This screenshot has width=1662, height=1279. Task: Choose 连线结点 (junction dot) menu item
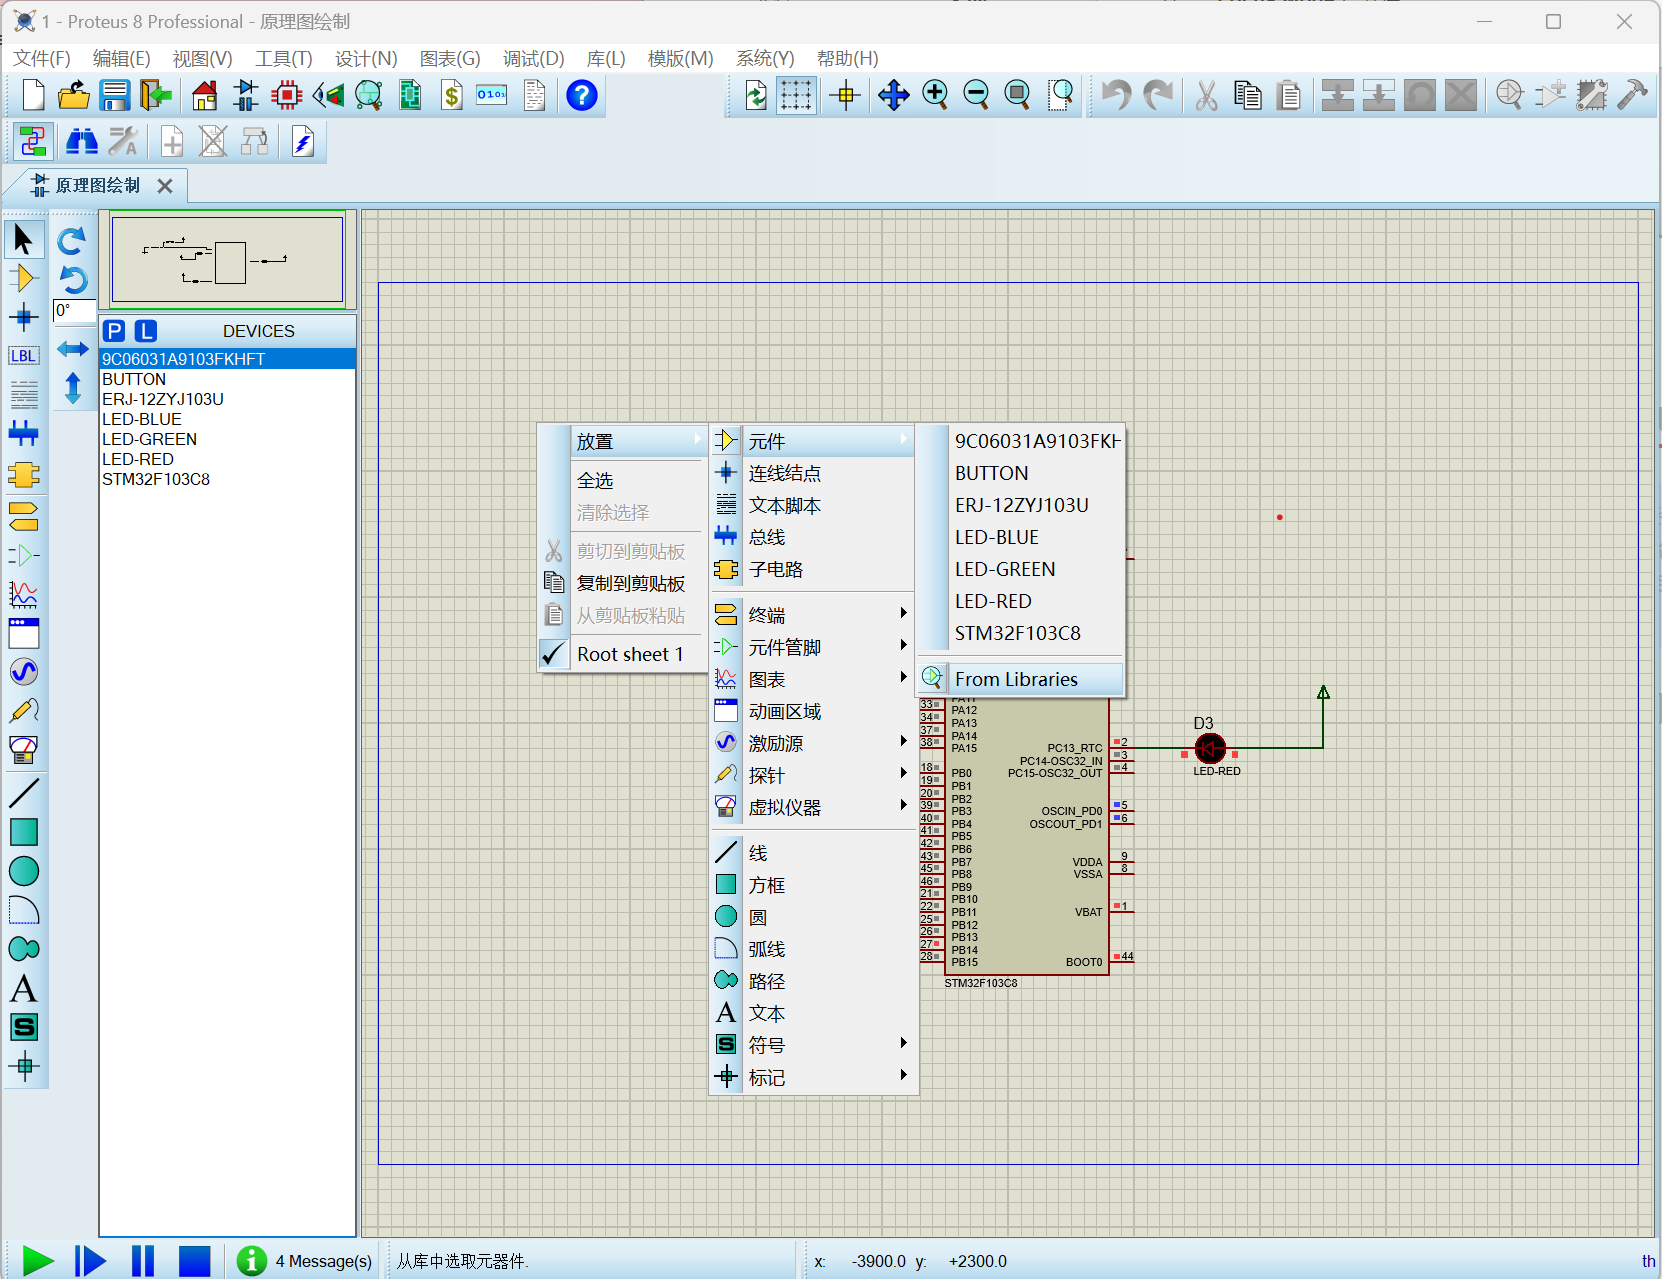point(812,473)
